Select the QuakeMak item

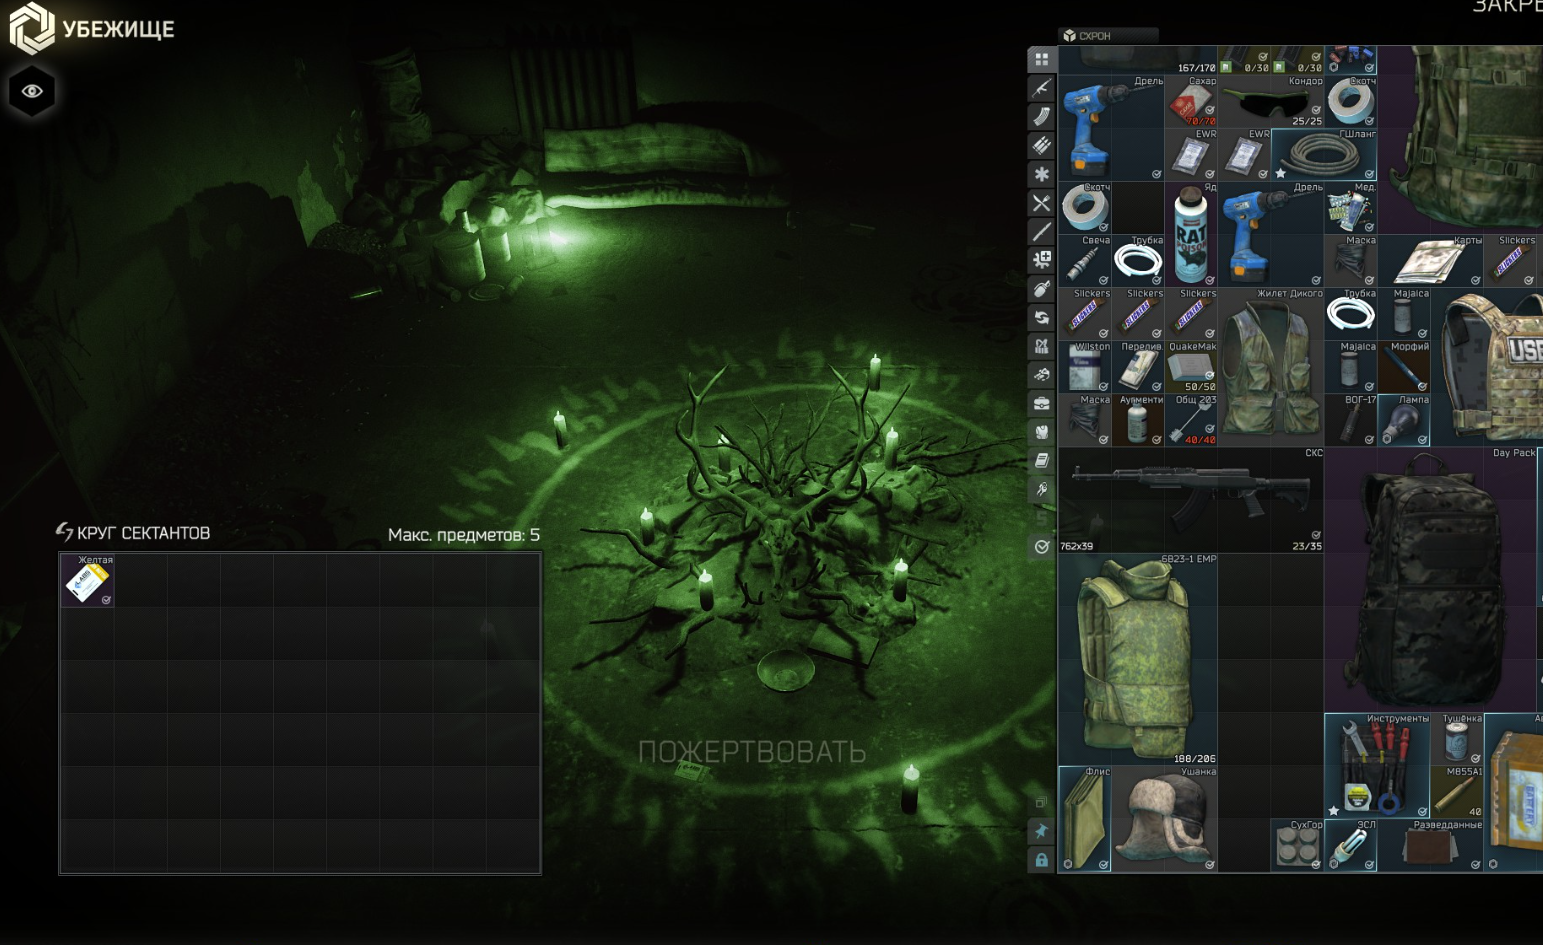[1191, 366]
